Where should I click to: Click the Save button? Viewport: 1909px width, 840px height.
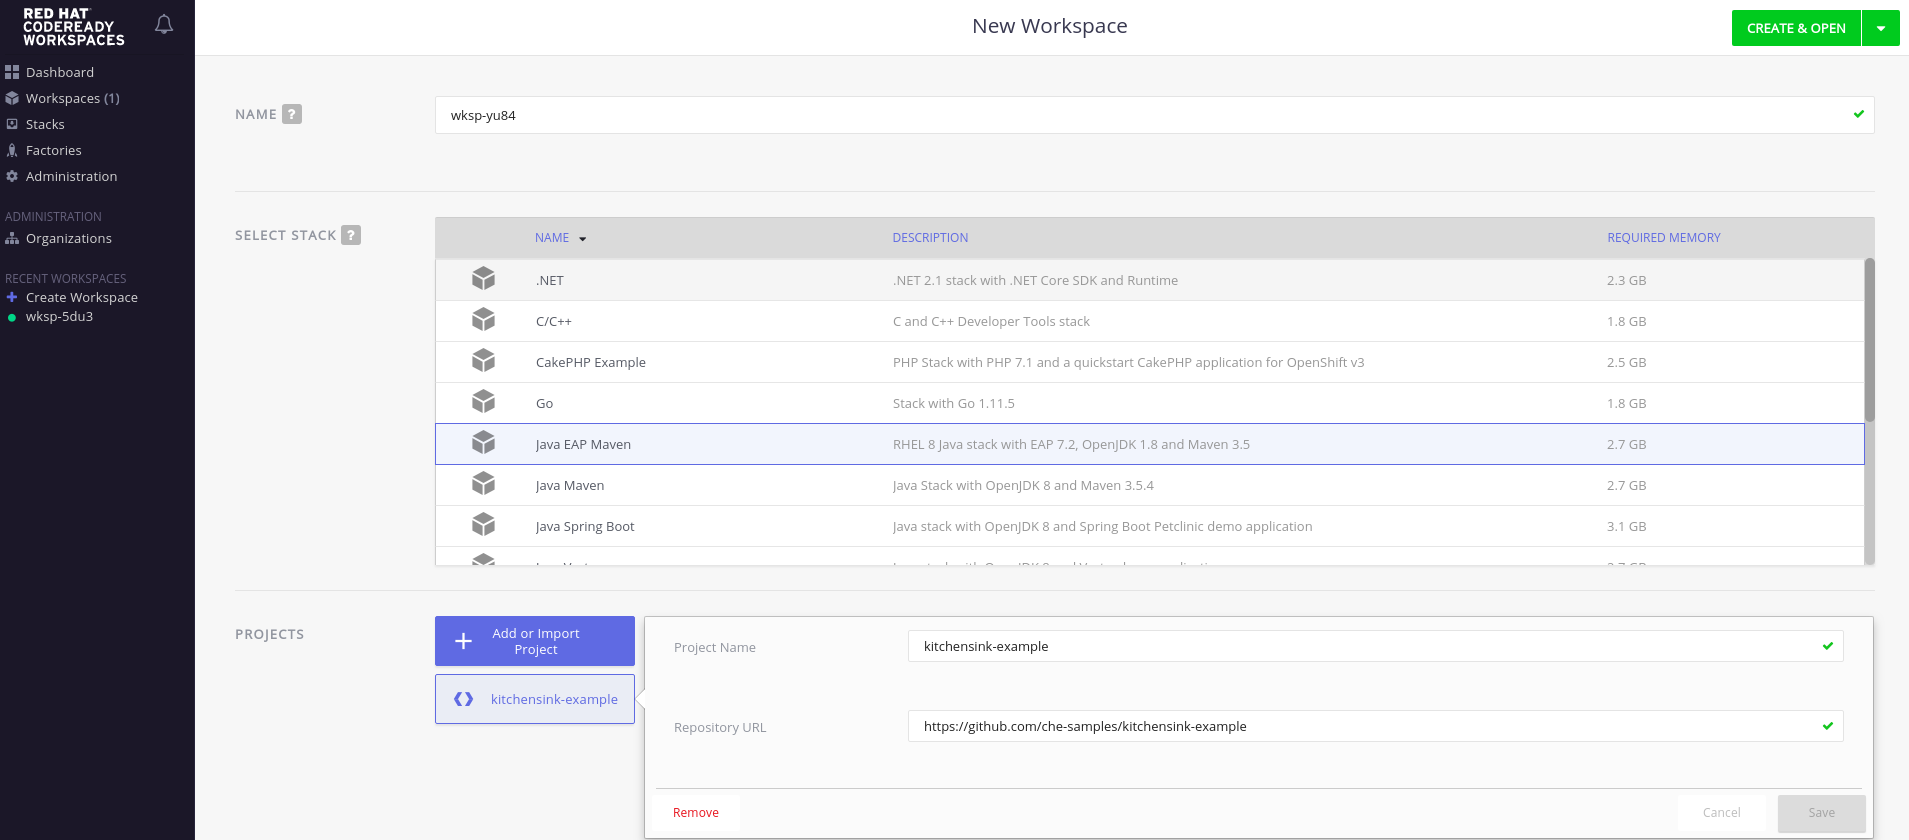coord(1822,813)
